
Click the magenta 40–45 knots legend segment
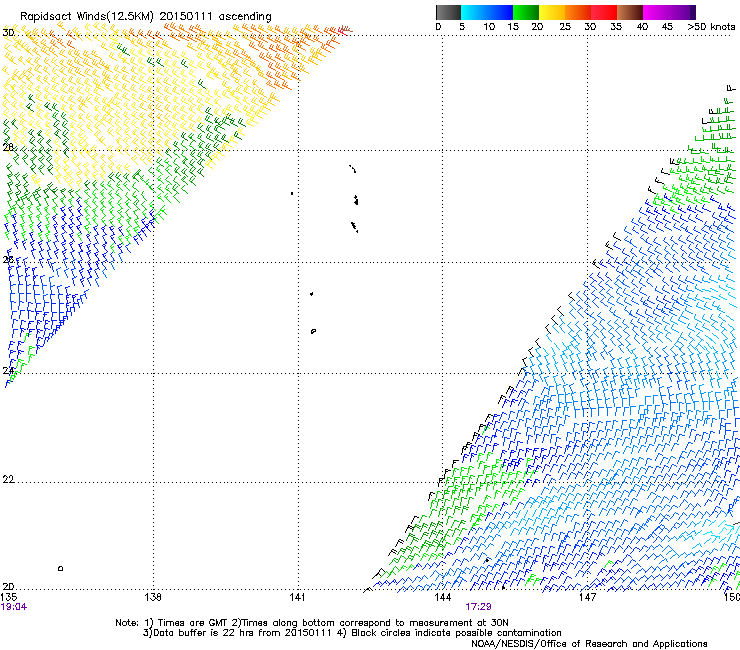[x=656, y=12]
